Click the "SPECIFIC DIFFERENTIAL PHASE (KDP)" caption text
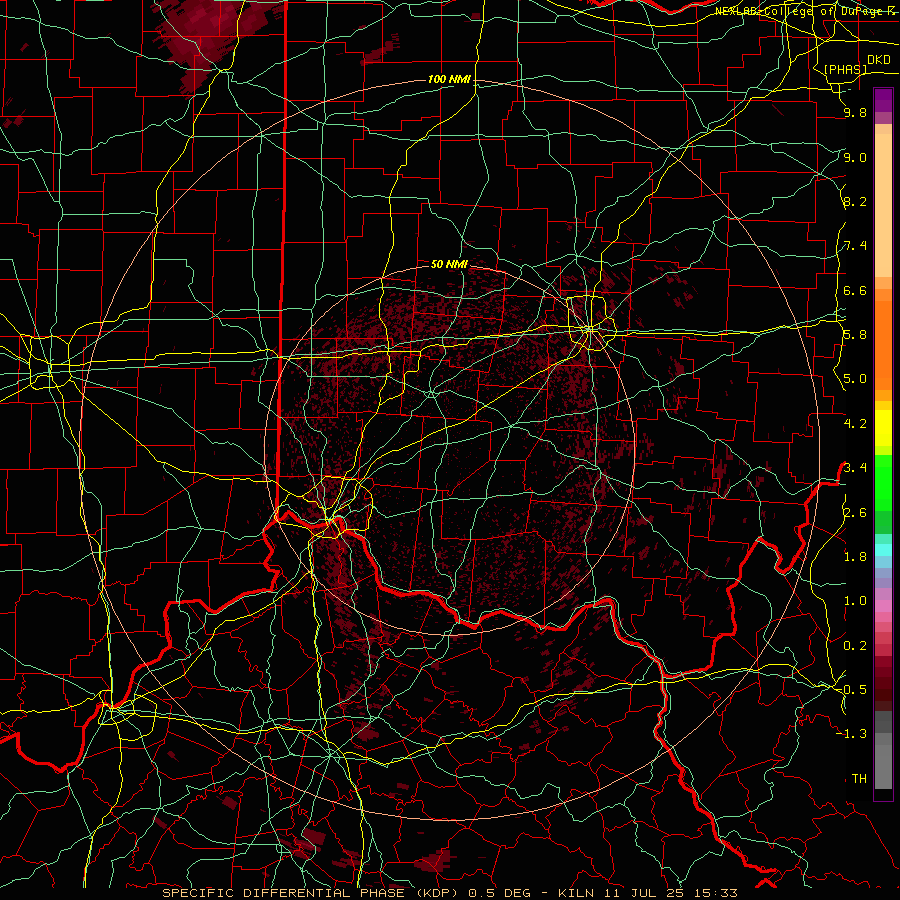The width and height of the screenshot is (900, 900). point(310,893)
